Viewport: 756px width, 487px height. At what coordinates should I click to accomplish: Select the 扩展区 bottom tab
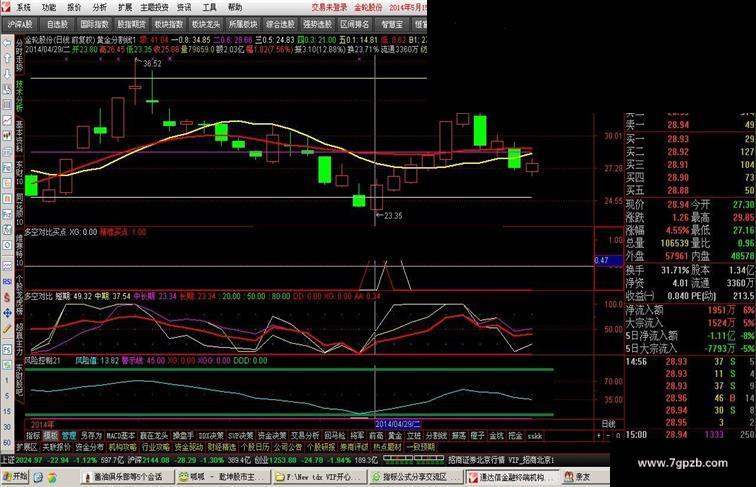point(27,447)
